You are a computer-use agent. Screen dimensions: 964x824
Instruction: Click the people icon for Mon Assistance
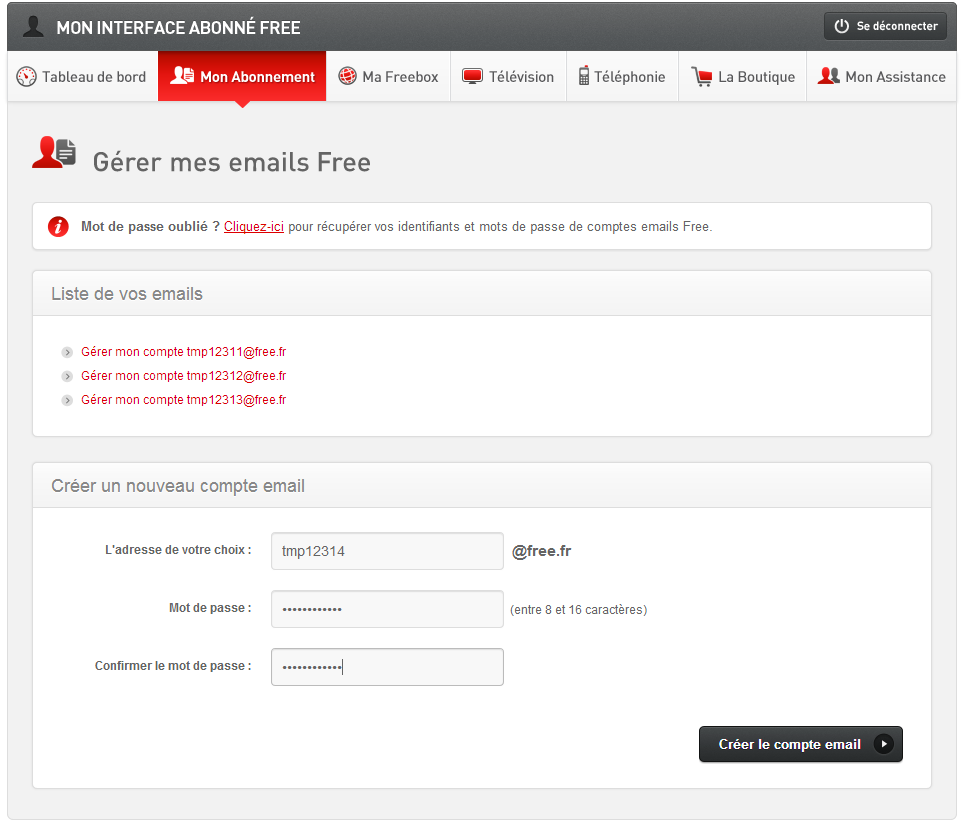click(x=828, y=77)
